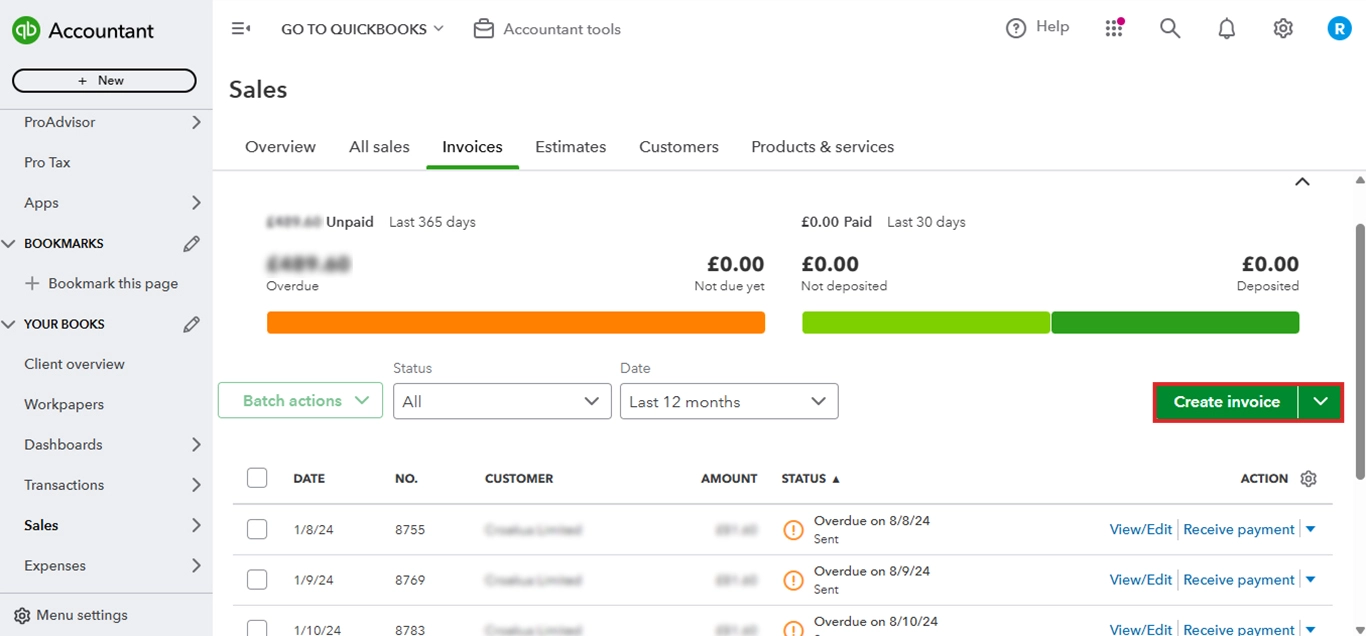The height and width of the screenshot is (636, 1366).
Task: Open the Settings gear icon
Action: (x=1283, y=28)
